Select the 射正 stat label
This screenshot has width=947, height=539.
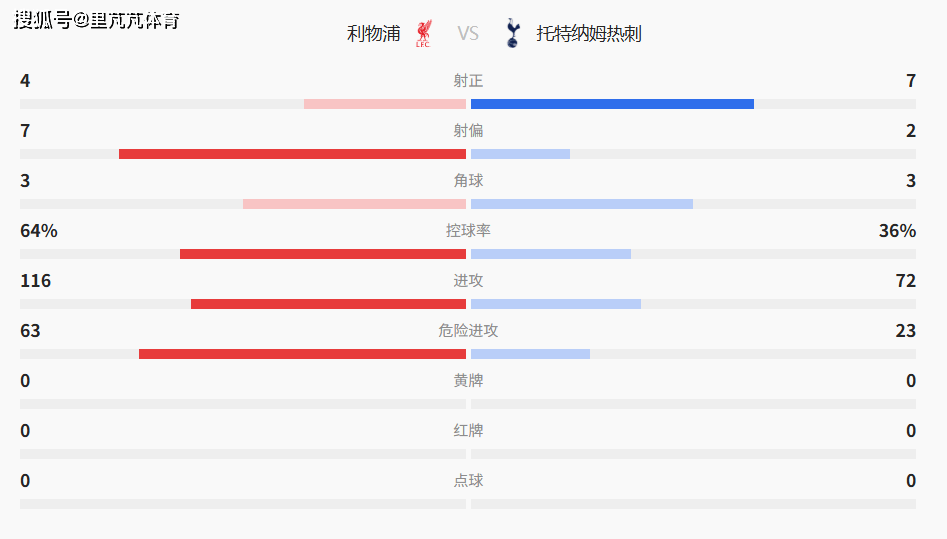(468, 81)
